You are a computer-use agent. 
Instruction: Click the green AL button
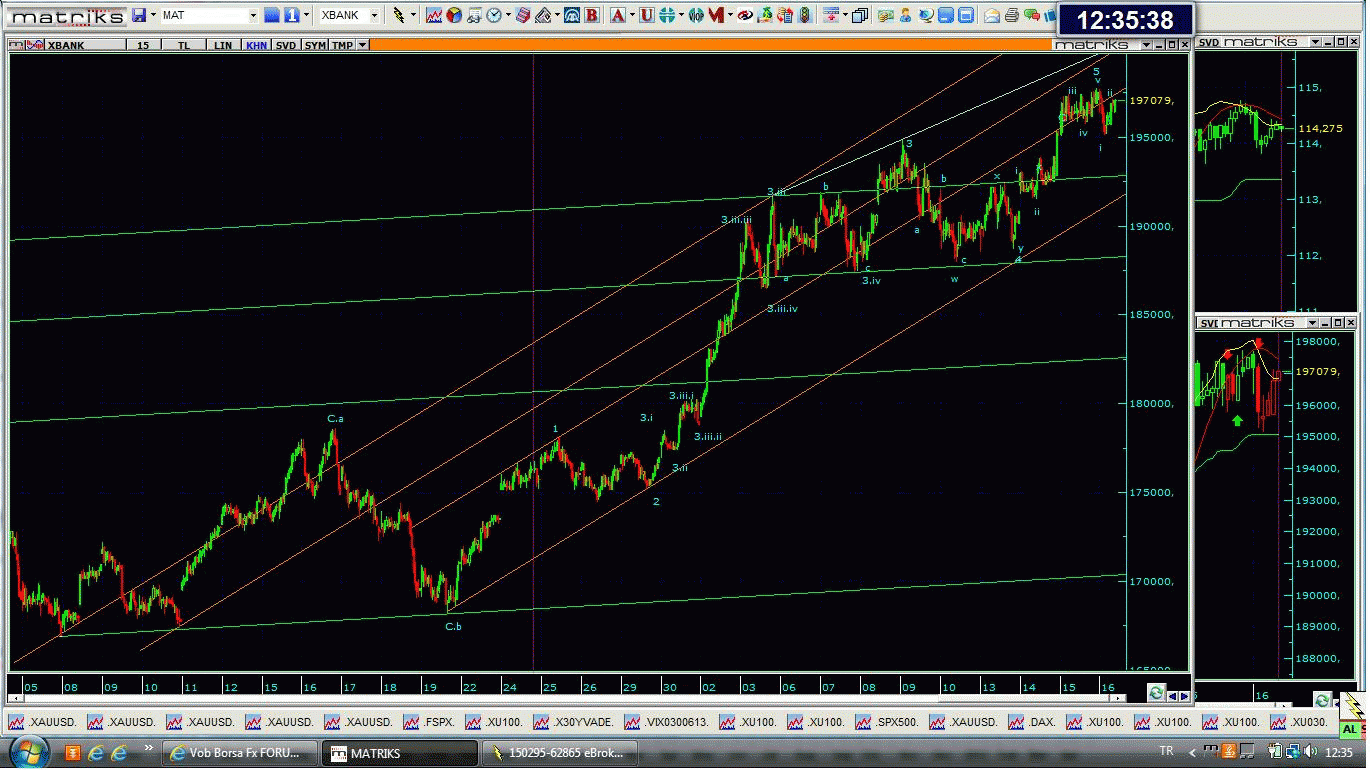click(x=1350, y=730)
